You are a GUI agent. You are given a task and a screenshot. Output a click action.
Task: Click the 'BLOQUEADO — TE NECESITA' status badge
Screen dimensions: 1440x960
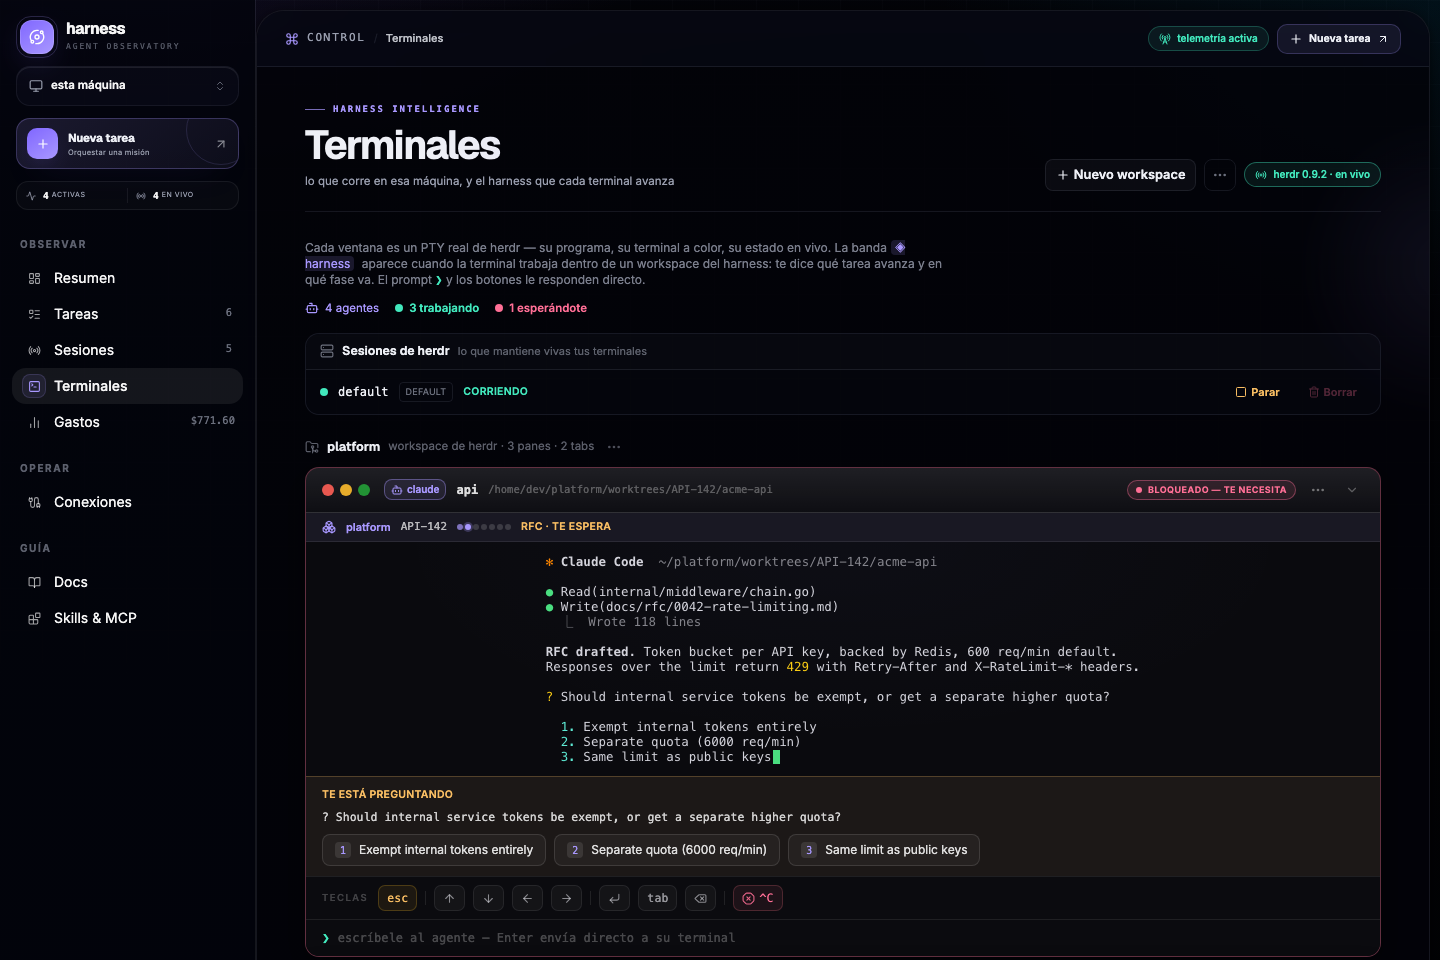[x=1211, y=490]
